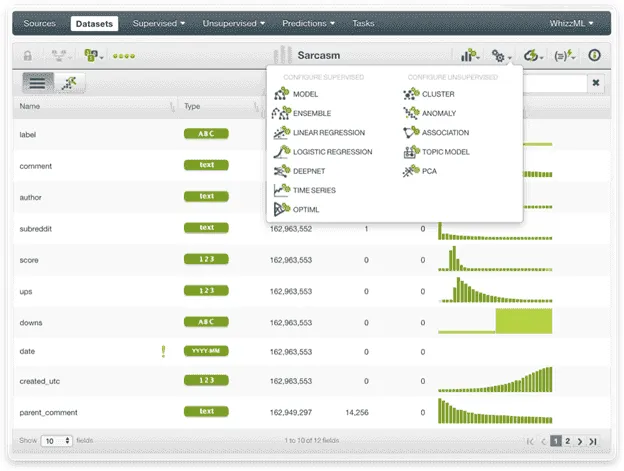Open the Sources tab
This screenshot has height=471, width=624.
(39, 23)
